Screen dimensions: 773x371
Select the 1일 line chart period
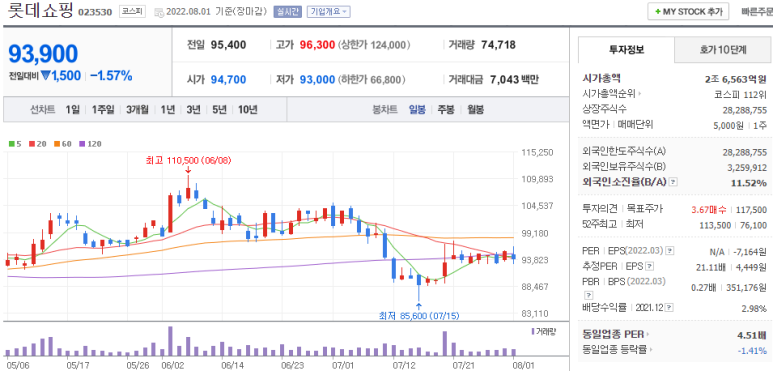tap(72, 109)
